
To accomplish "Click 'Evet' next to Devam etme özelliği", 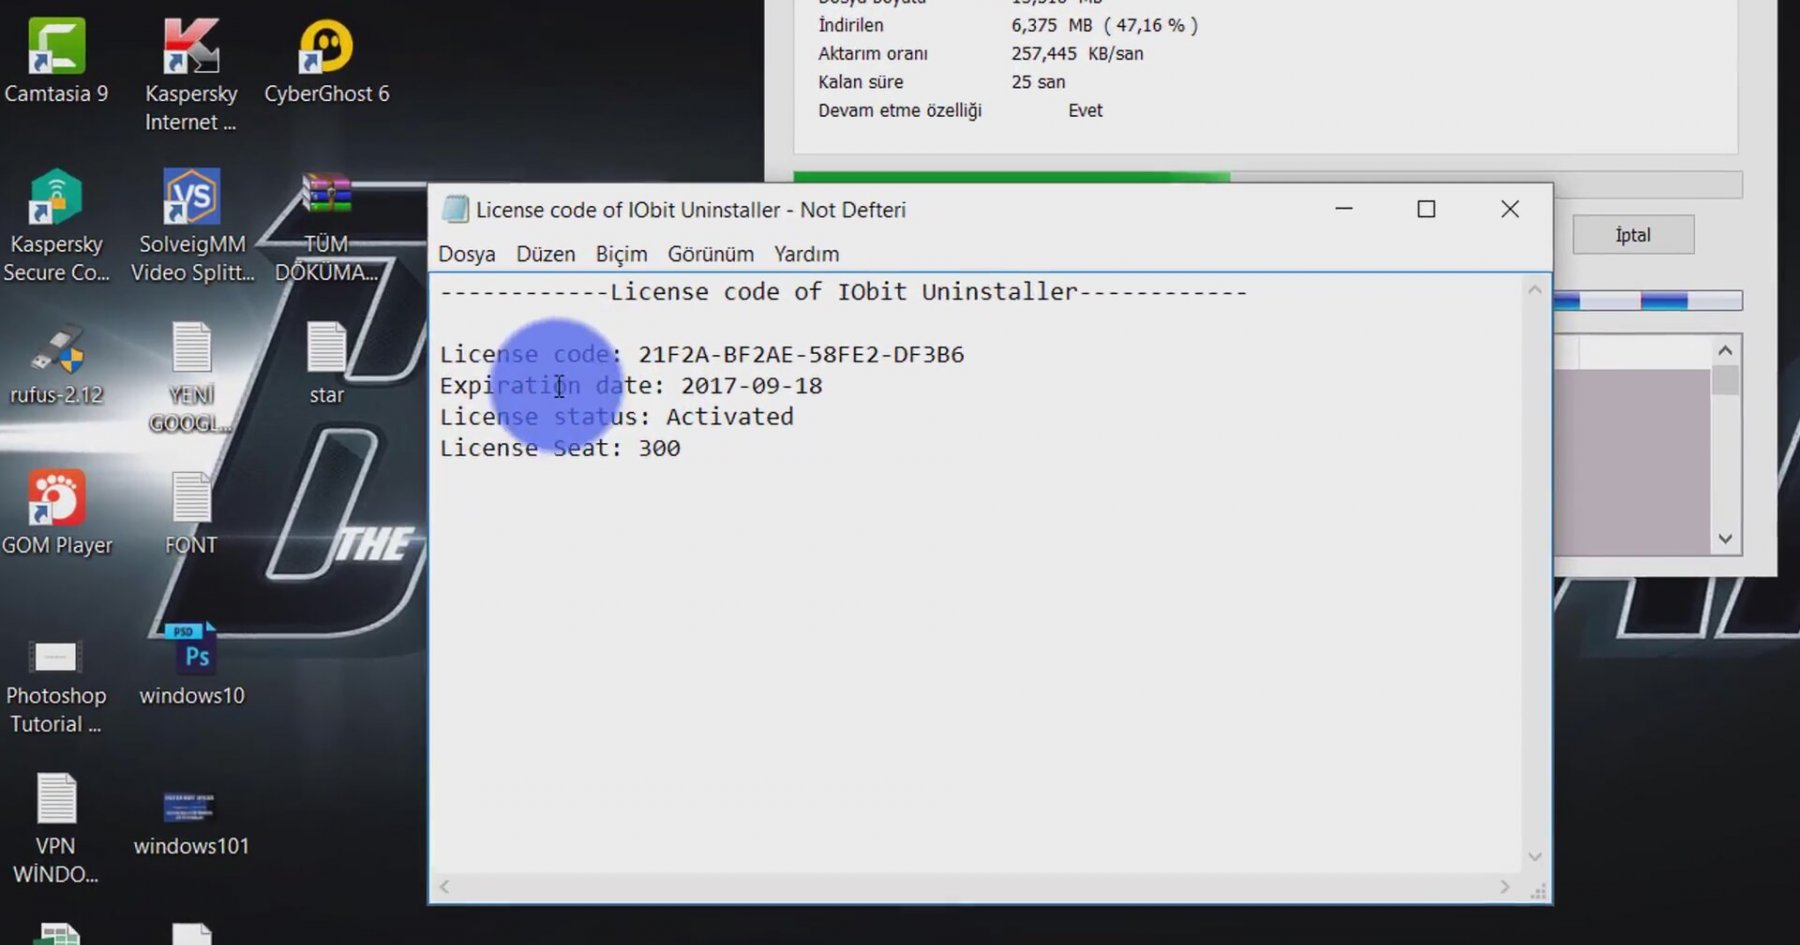I will (1085, 110).
